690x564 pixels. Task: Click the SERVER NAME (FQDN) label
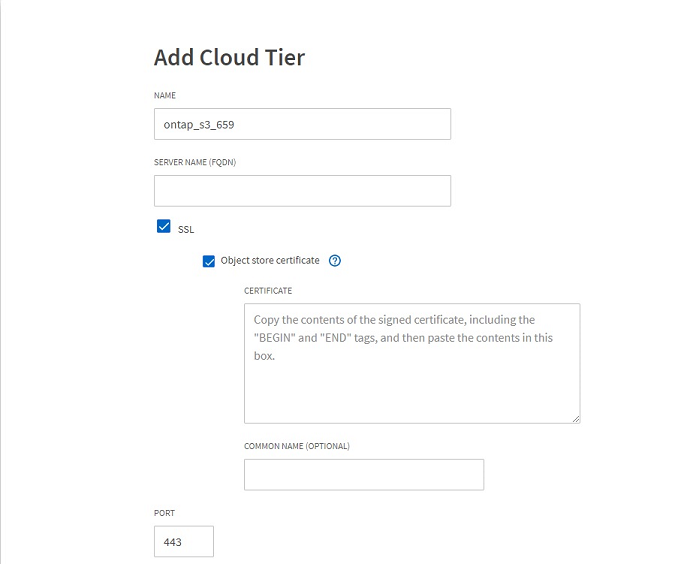click(x=195, y=162)
